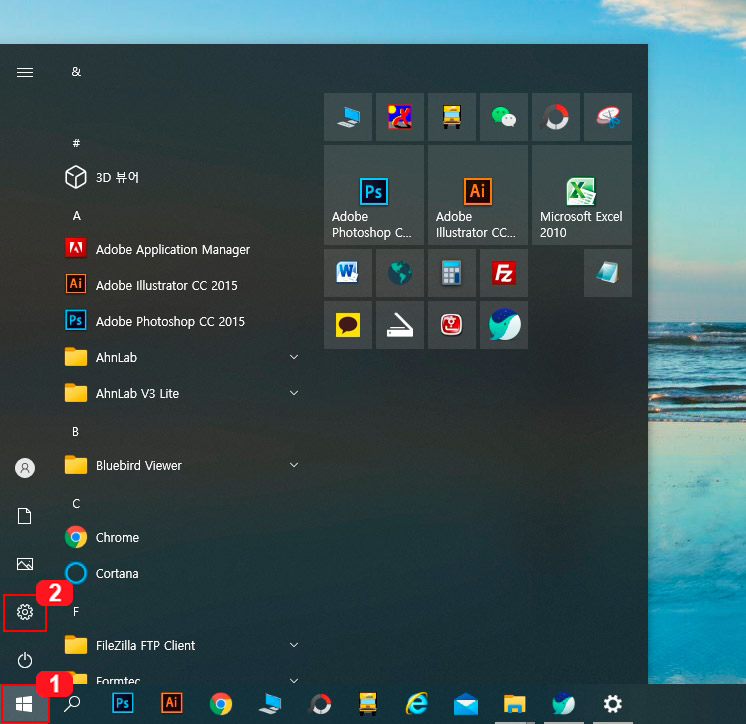Open the yellow bus app on taskbar
The width and height of the screenshot is (746, 724).
(x=368, y=704)
